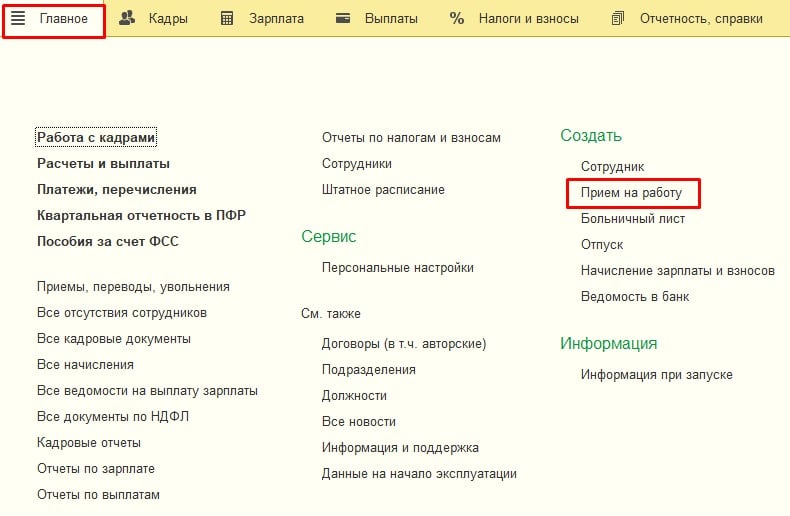Viewport: 790px width, 516px height.
Task: Open Начисление зарплаты и взносов
Action: 677,271
